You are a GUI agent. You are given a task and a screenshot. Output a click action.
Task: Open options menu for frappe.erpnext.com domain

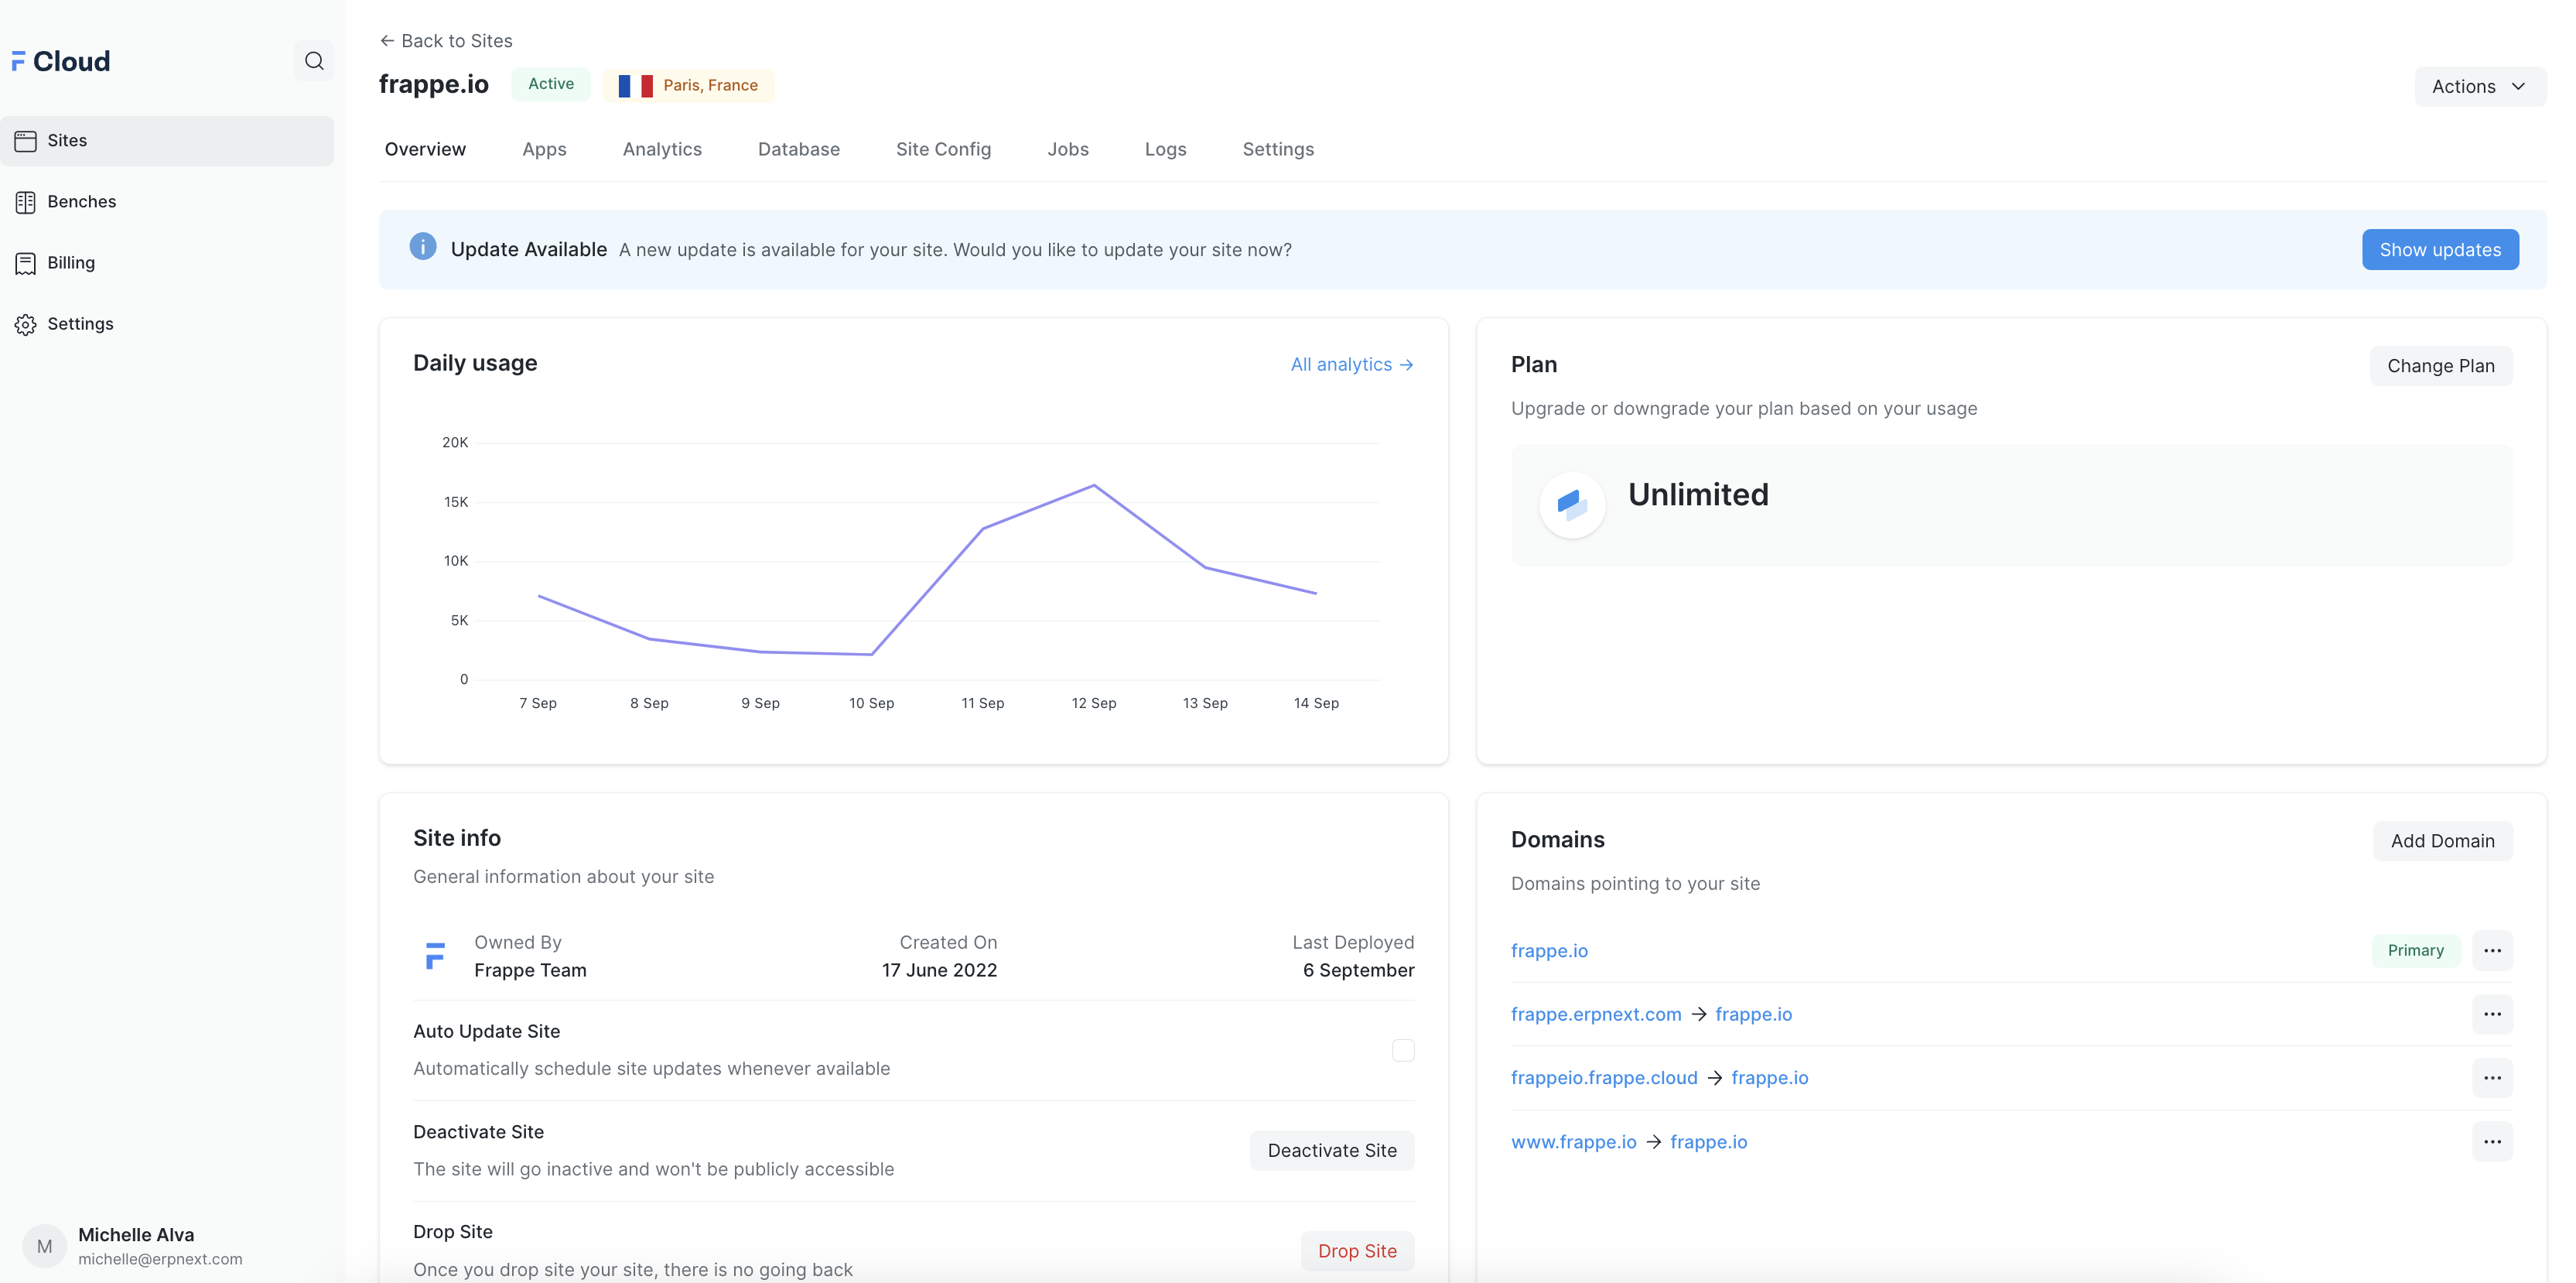pyautogui.click(x=2492, y=1014)
